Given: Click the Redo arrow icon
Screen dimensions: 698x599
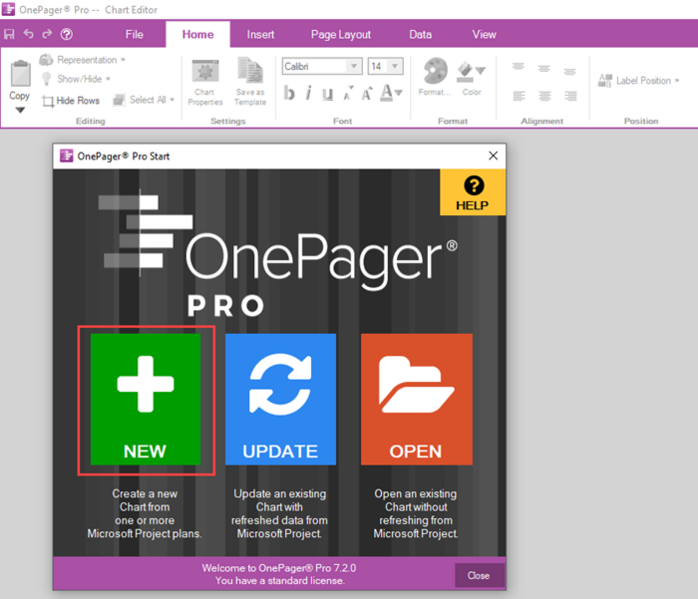Looking at the screenshot, I should 47,34.
